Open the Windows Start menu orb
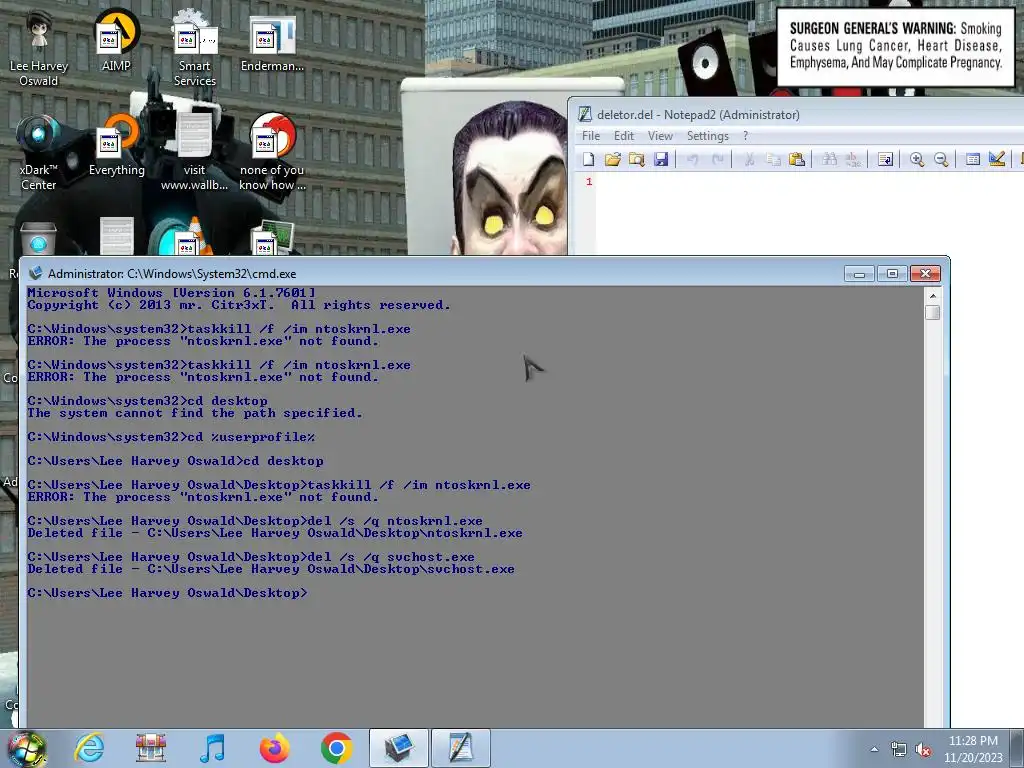 click(x=26, y=748)
